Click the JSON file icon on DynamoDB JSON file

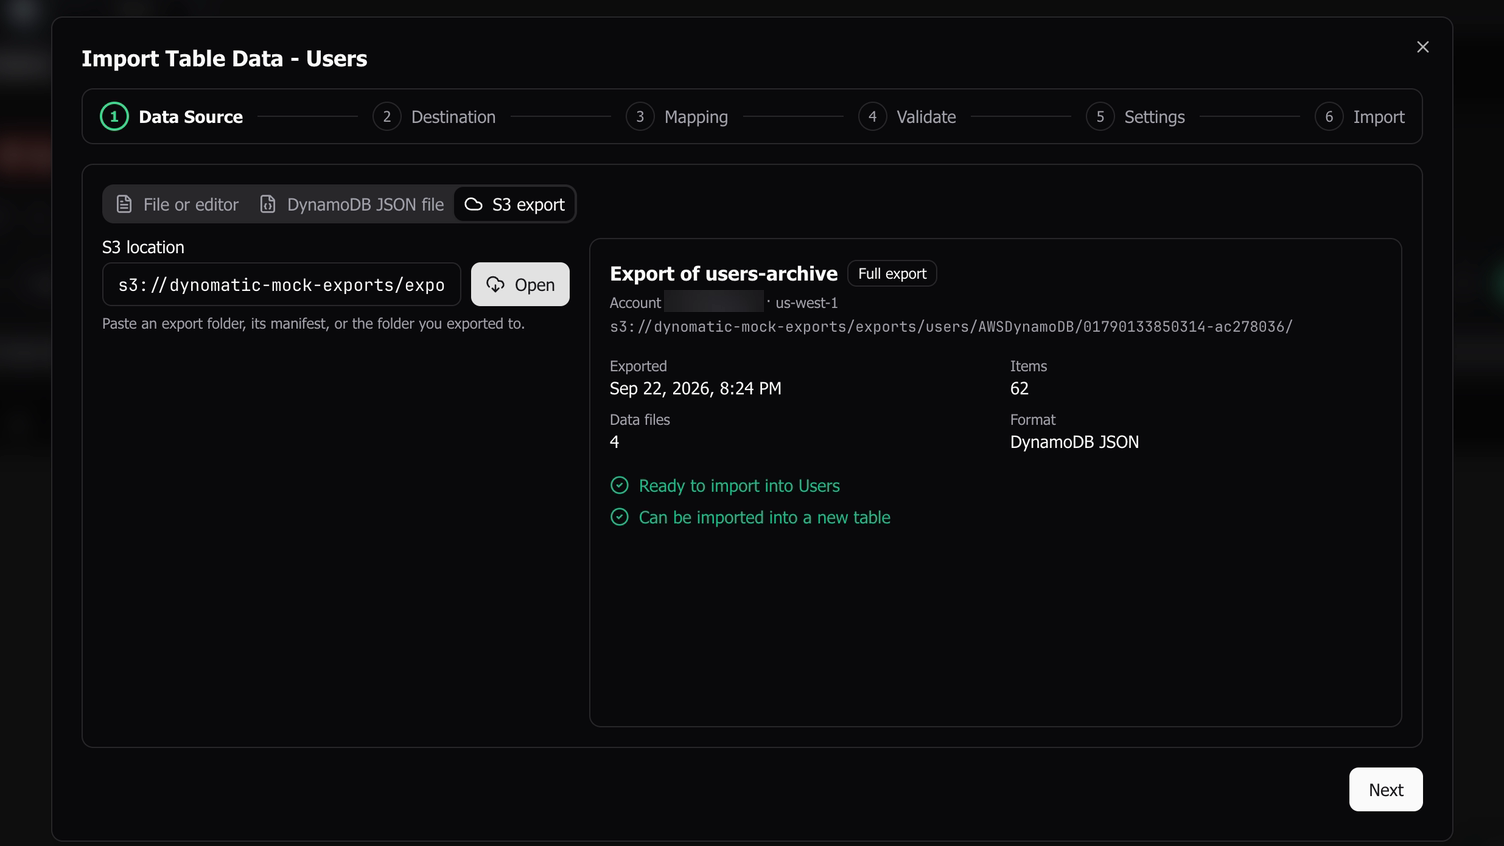pyautogui.click(x=268, y=204)
